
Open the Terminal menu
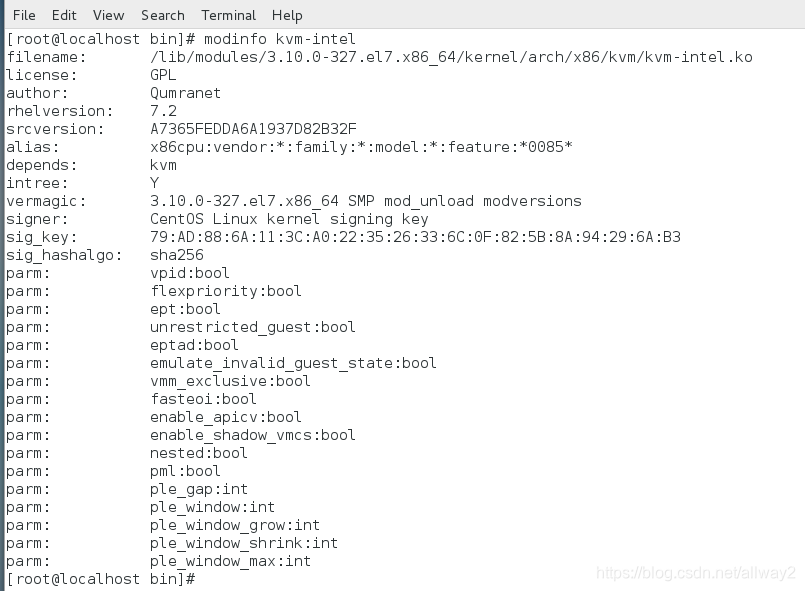click(x=228, y=15)
